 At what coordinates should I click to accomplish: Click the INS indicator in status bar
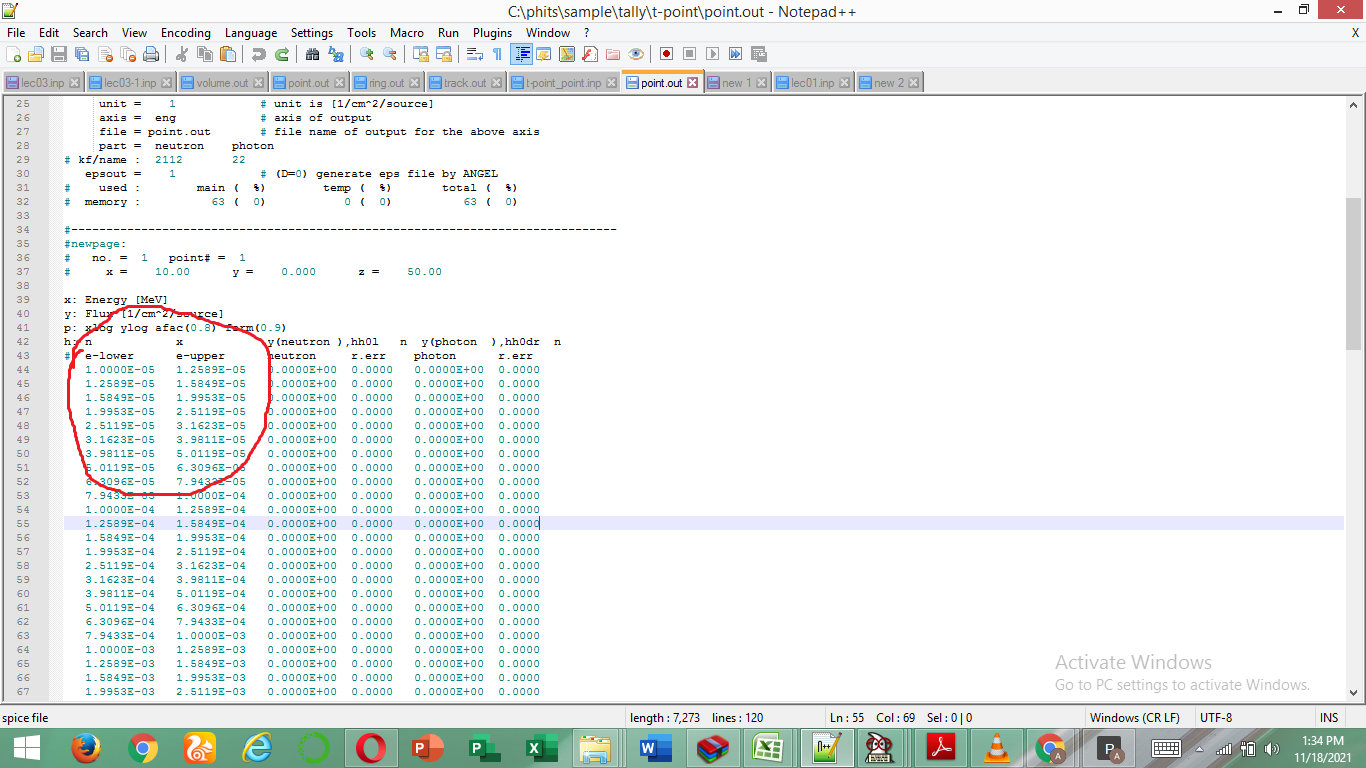click(1329, 718)
